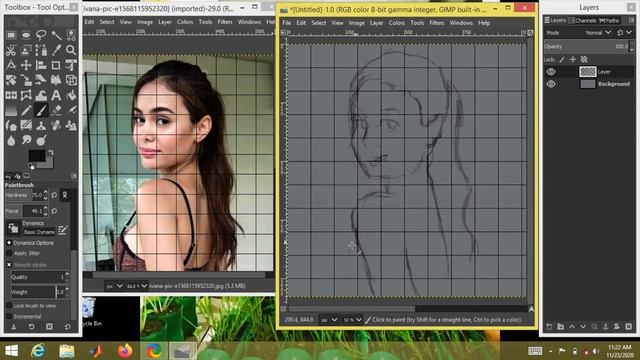
Task: Reset the Hardness value to default
Action: pyautogui.click(x=54, y=196)
